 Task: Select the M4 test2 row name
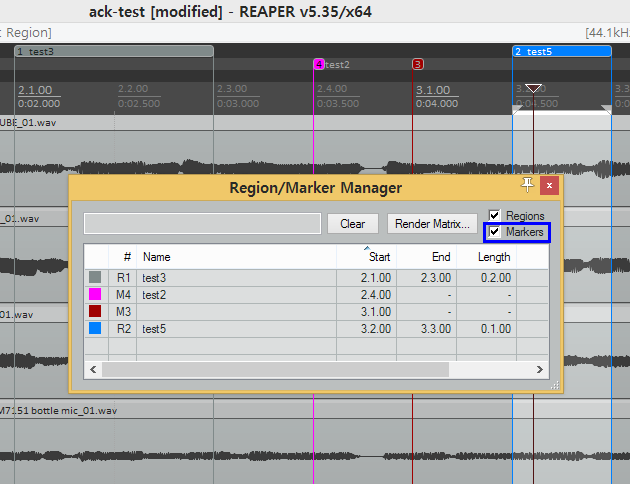click(154, 295)
